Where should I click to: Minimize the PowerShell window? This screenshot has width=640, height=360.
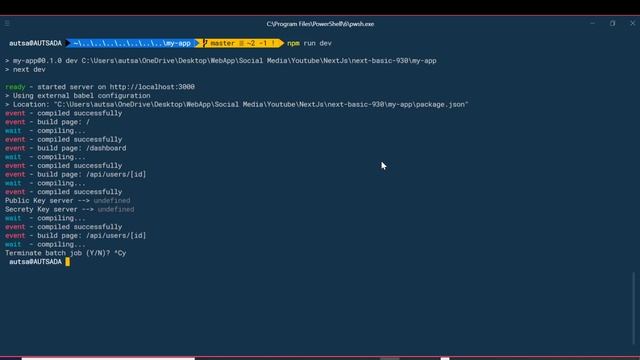click(x=593, y=23)
